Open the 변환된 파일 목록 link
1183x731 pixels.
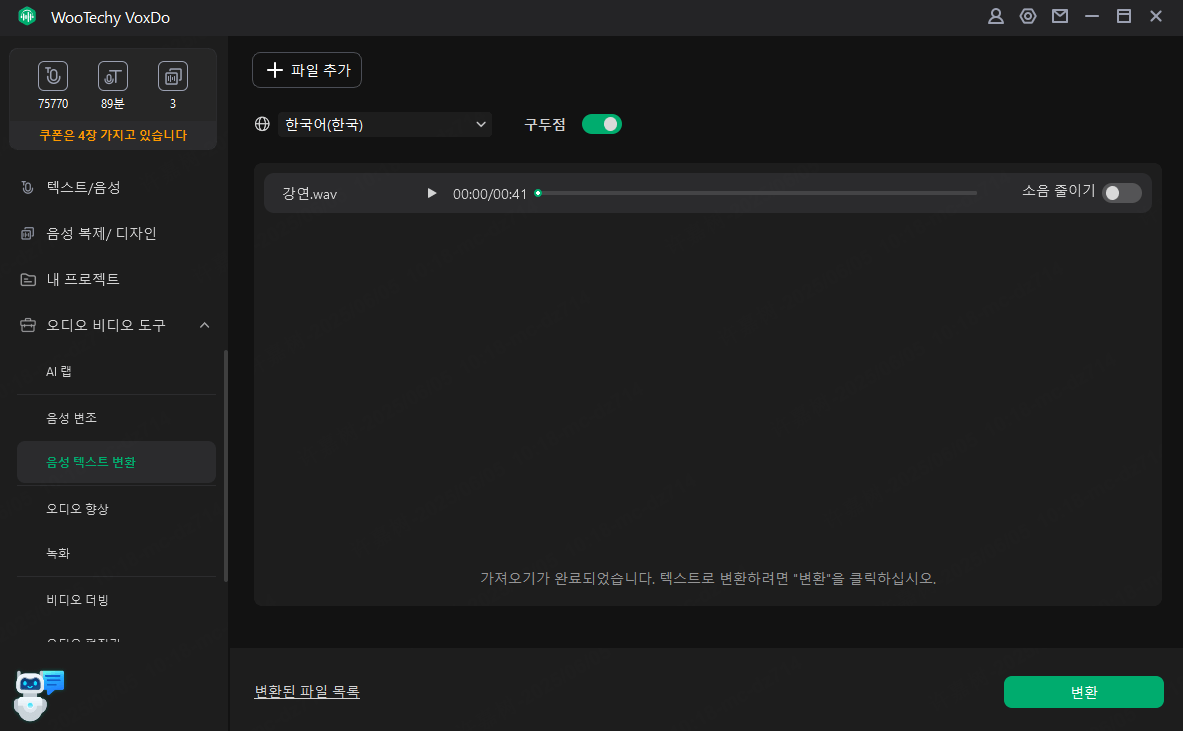(307, 691)
